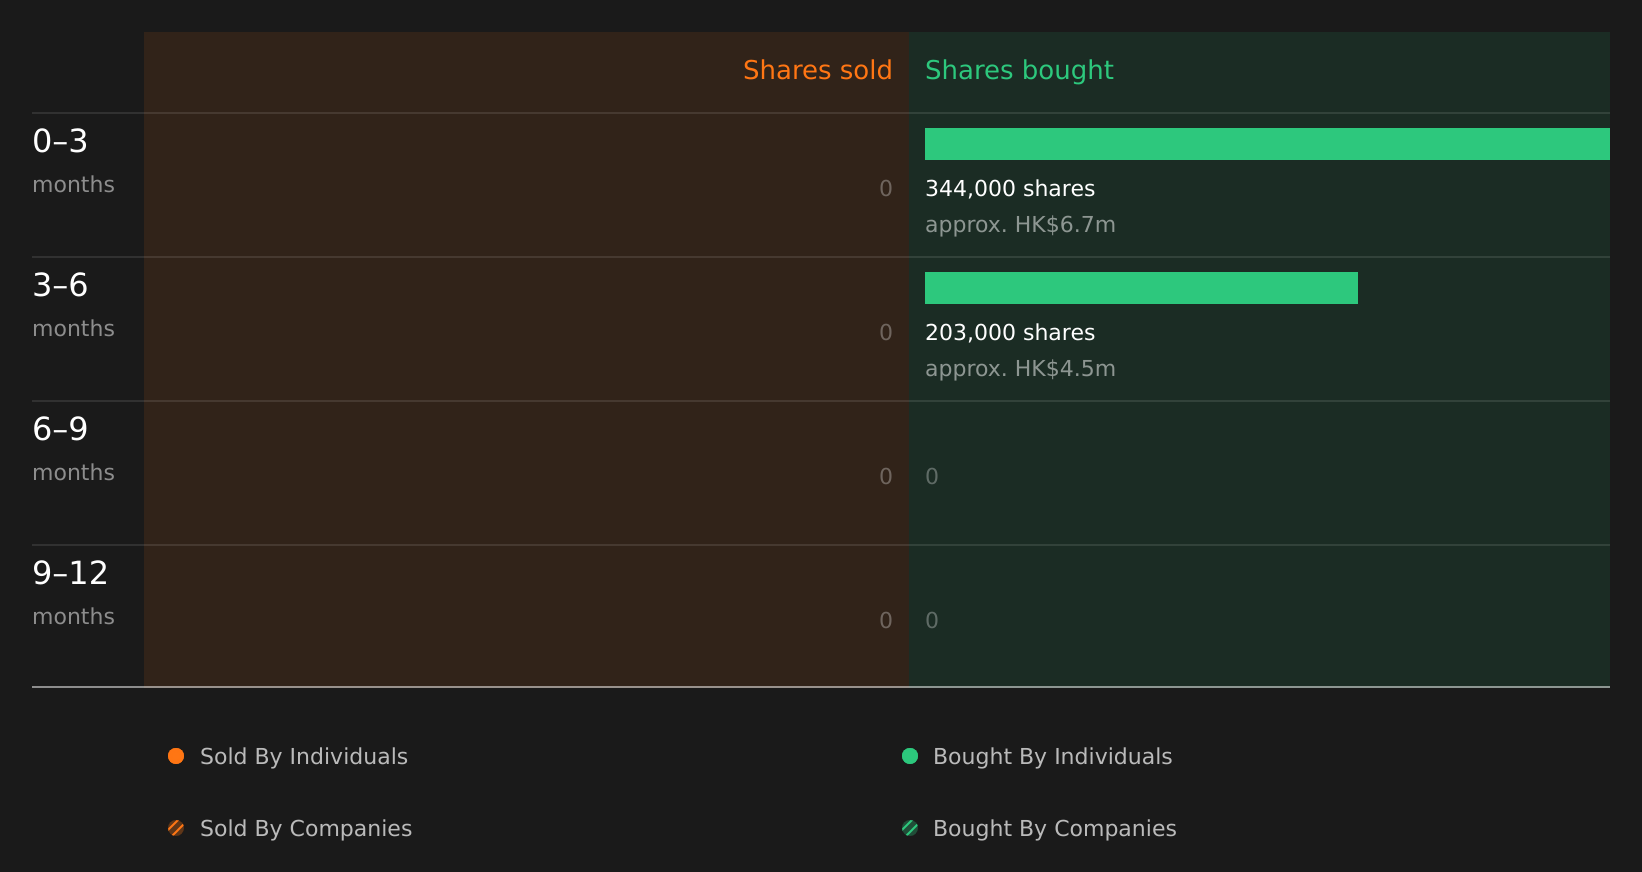Click the '0–3' months row label
The width and height of the screenshot is (1642, 872).
(60, 141)
